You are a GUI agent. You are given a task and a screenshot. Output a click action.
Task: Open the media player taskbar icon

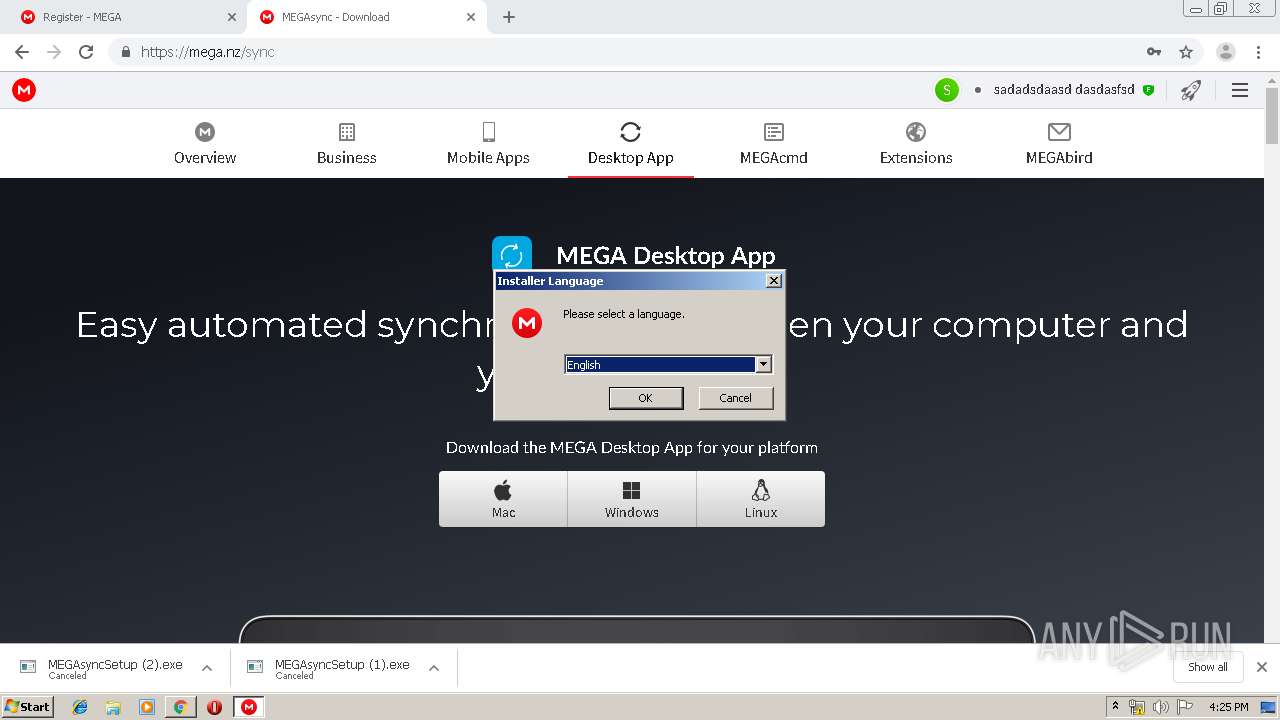tap(147, 707)
